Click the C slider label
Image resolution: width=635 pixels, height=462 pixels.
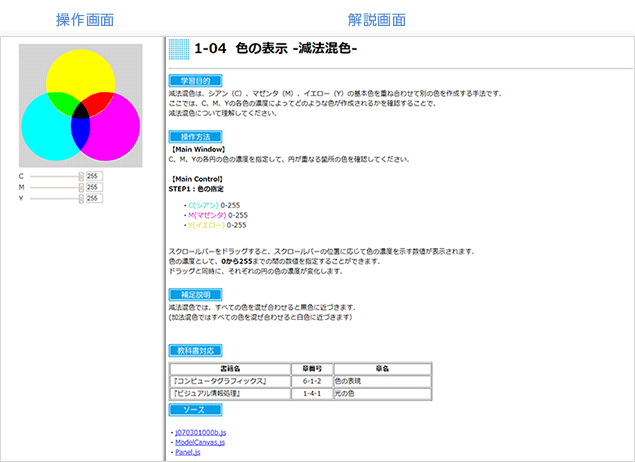[x=21, y=176]
